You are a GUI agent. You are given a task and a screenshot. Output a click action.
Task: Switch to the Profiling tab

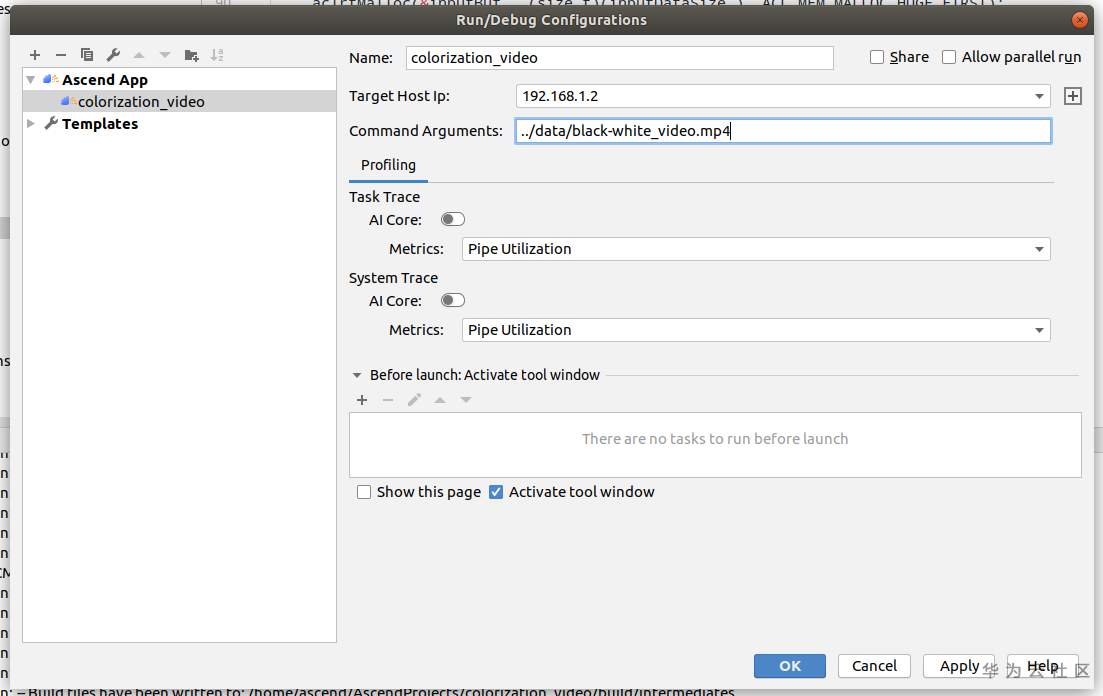coord(388,165)
